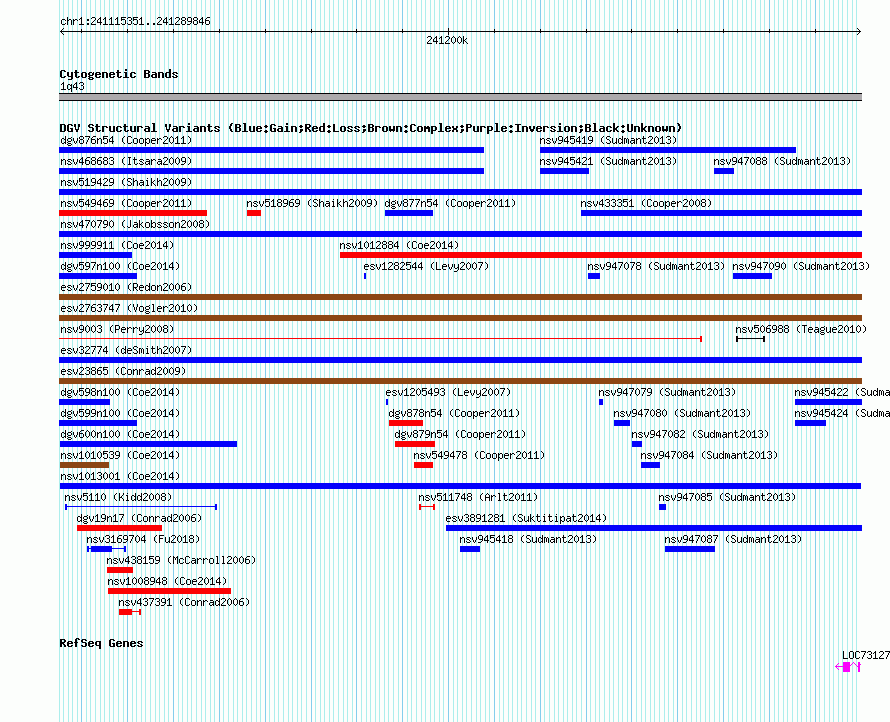The image size is (890, 722).
Task: Select the esv2763747 (Vogler2010) label
Action: pyautogui.click(x=129, y=308)
